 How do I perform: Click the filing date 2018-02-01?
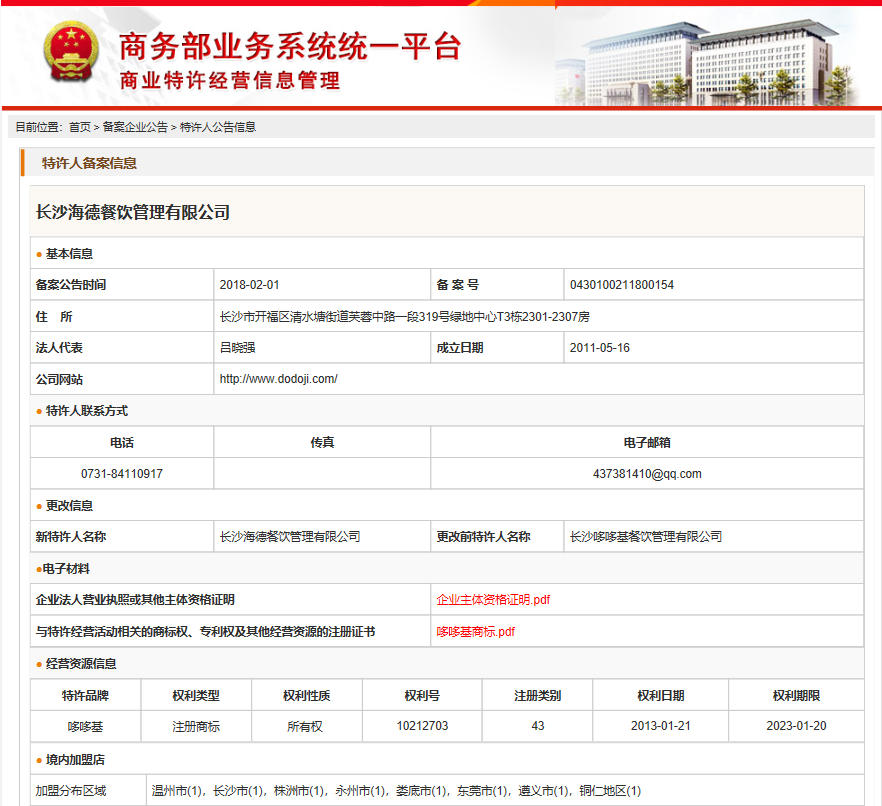point(249,285)
